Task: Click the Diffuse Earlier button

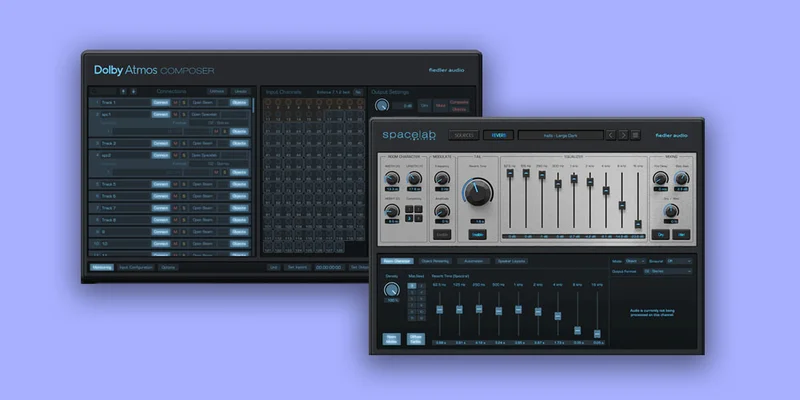Action: pos(416,339)
